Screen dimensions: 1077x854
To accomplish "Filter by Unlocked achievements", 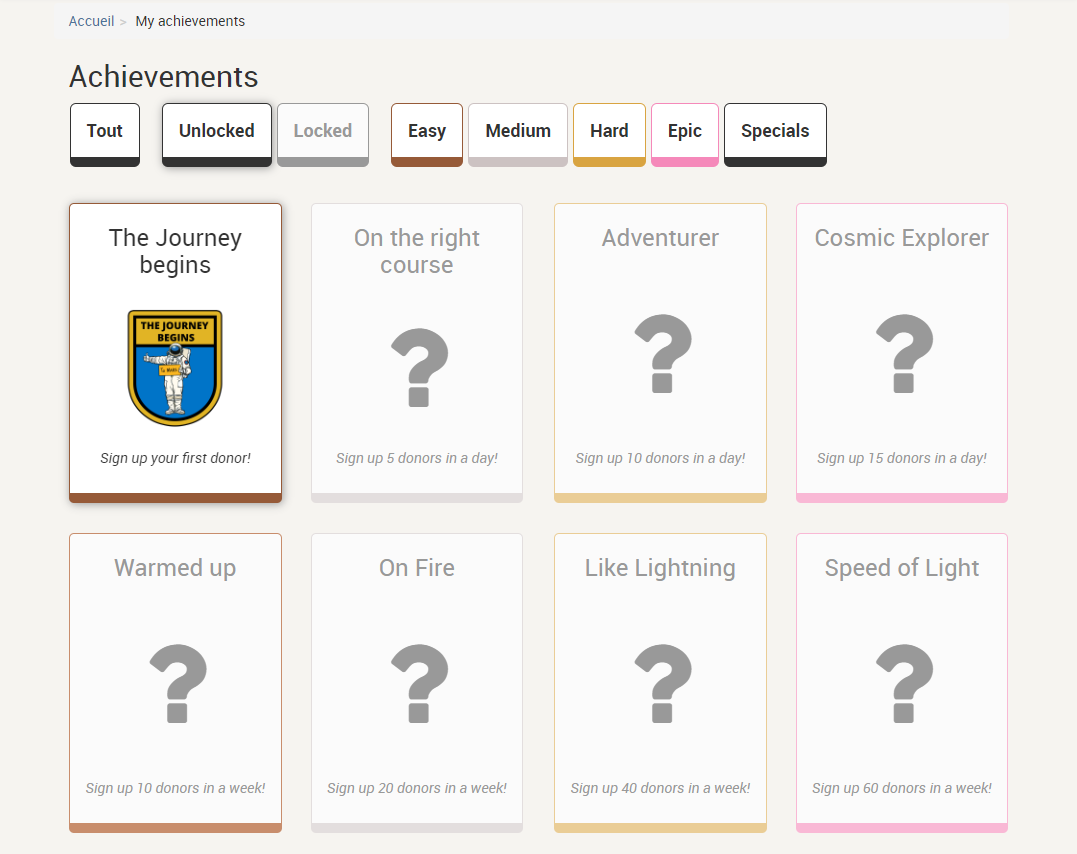I will pyautogui.click(x=217, y=135).
